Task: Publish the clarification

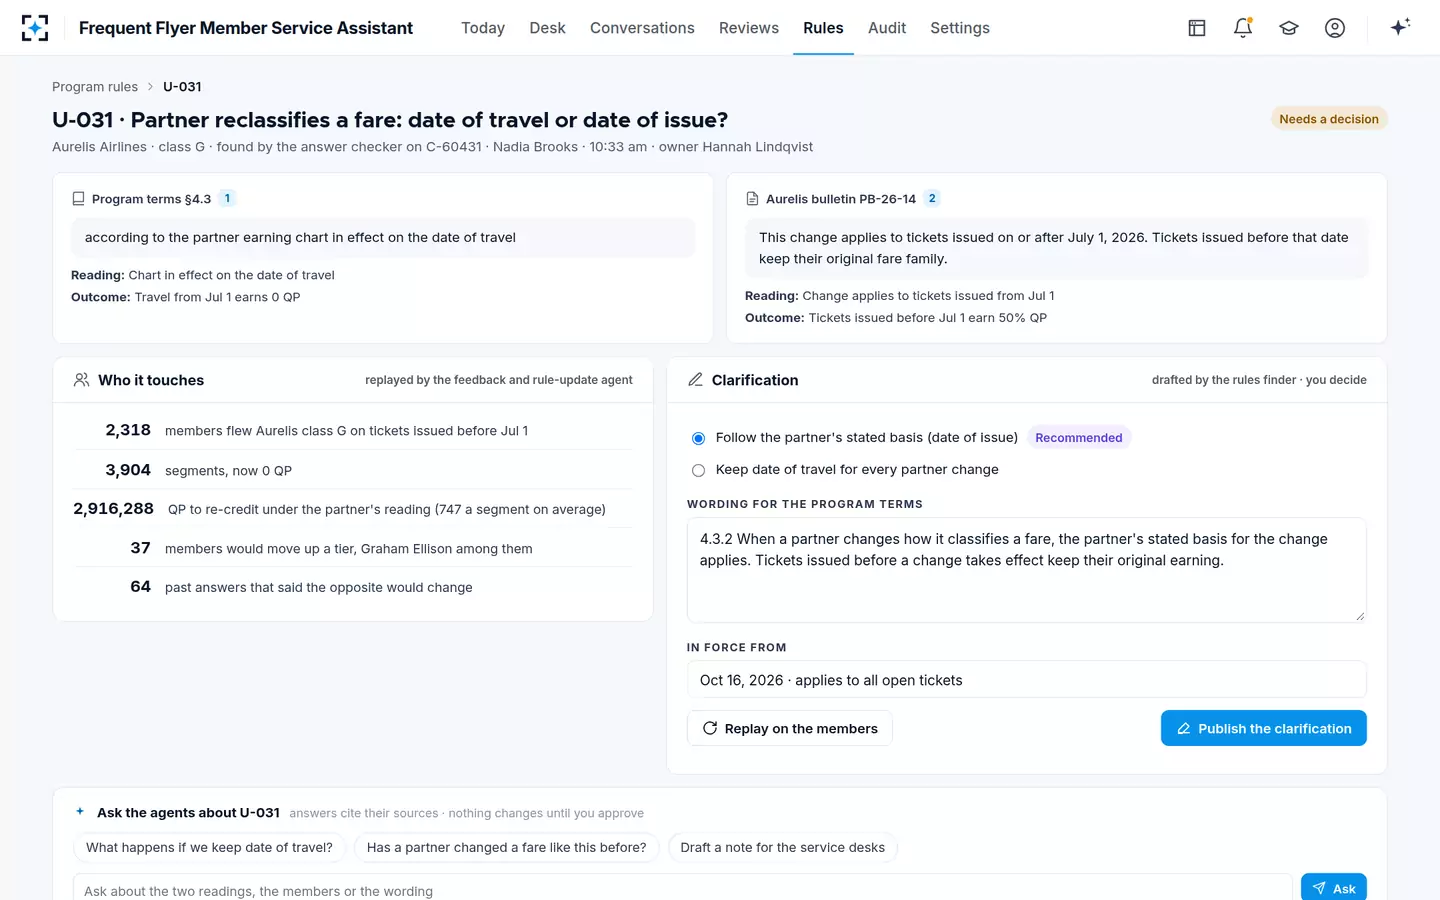Action: tap(1264, 728)
